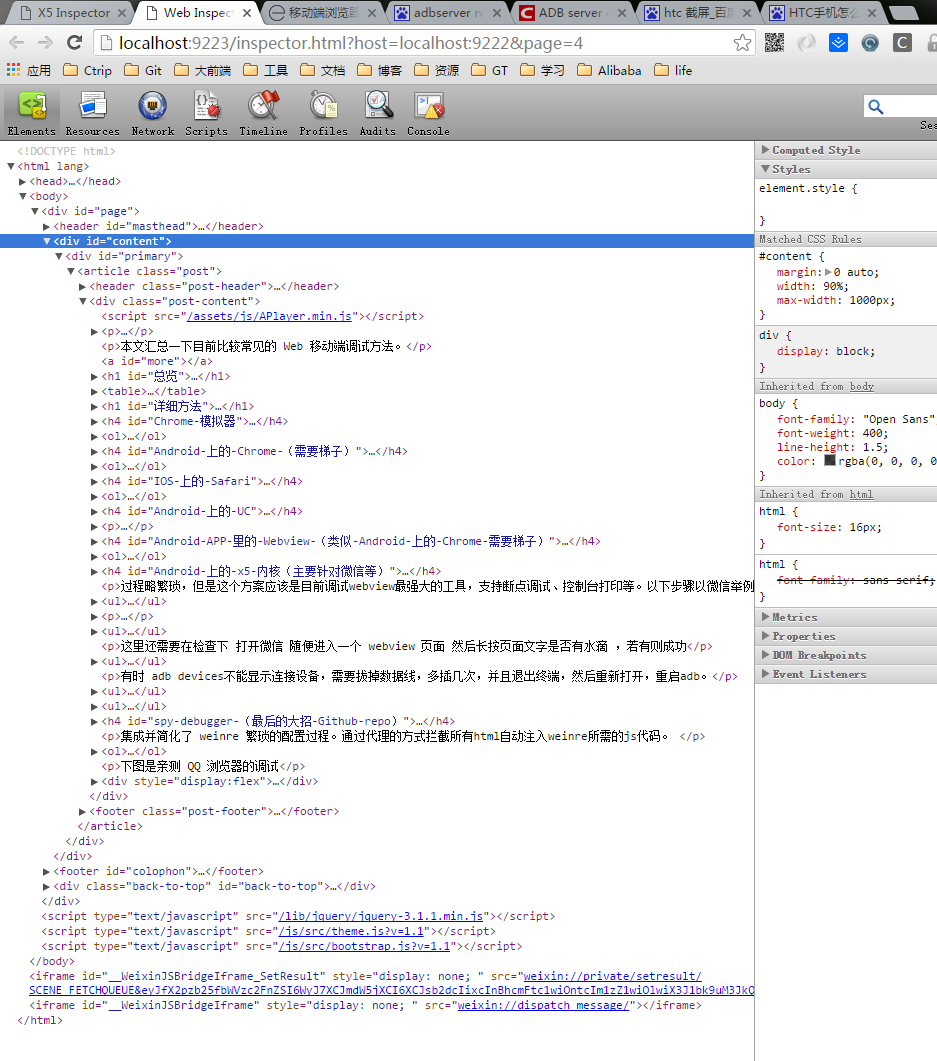The width and height of the screenshot is (937, 1061).
Task: Click the body color rgba swatch
Action: coord(829,461)
